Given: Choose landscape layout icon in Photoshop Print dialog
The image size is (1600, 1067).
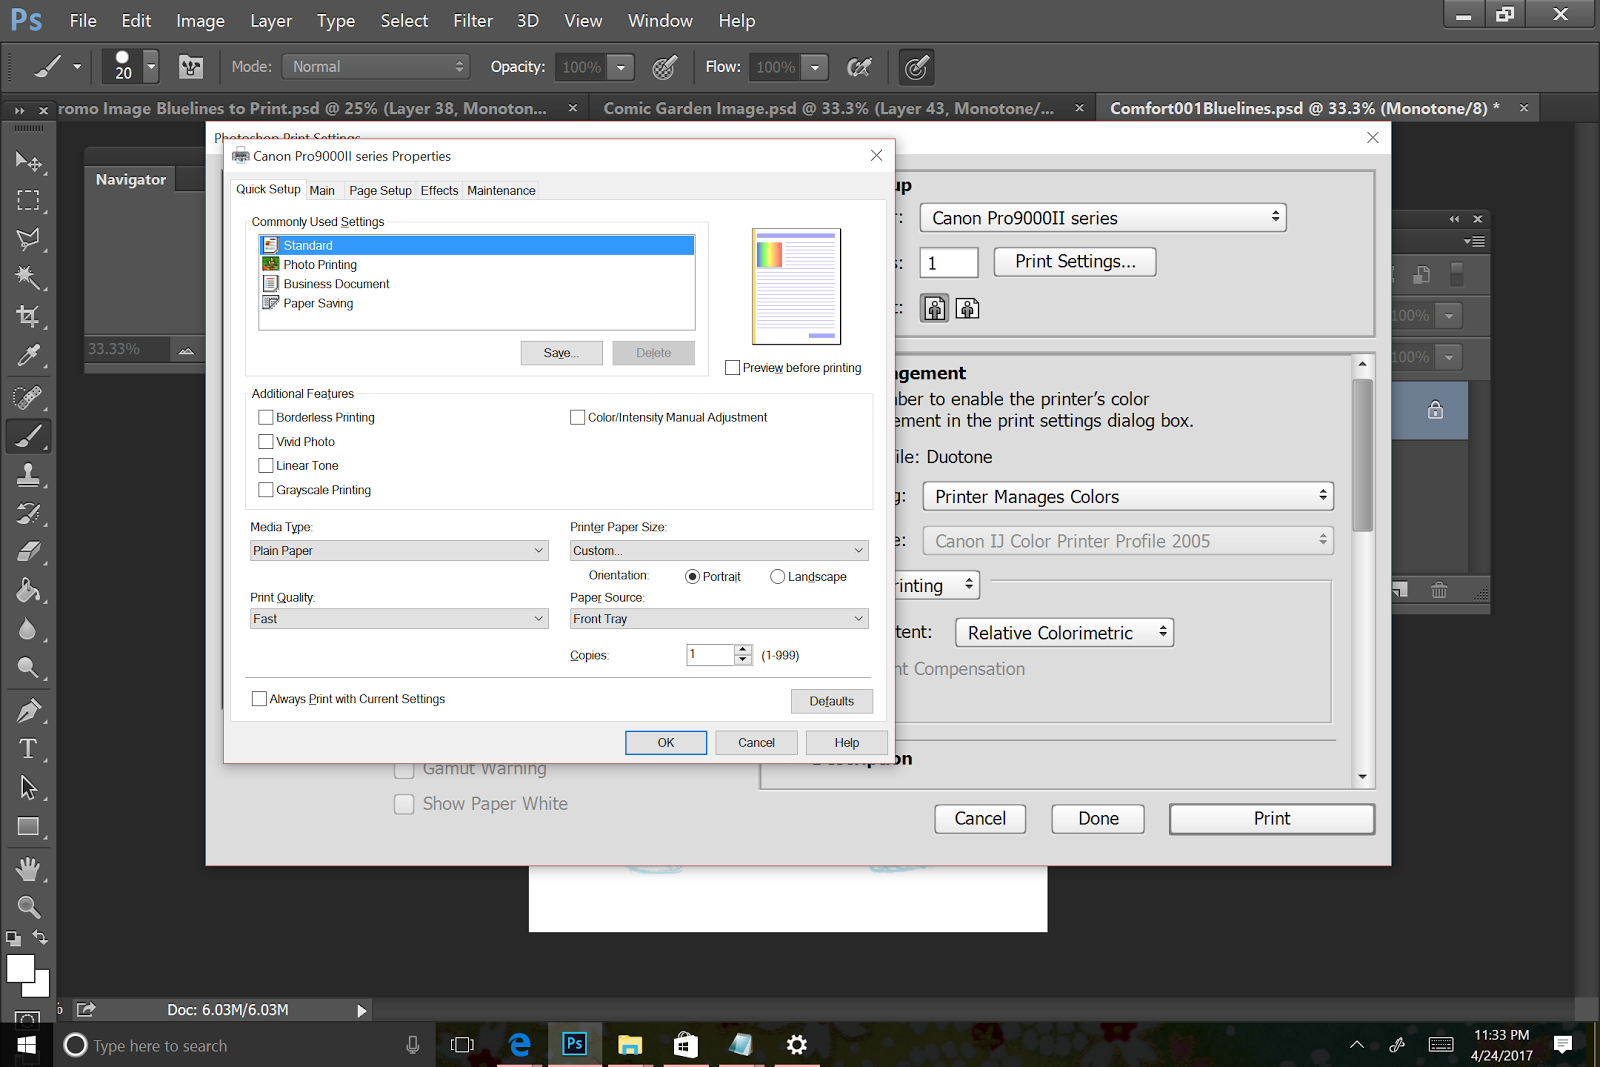Looking at the screenshot, I should (967, 308).
